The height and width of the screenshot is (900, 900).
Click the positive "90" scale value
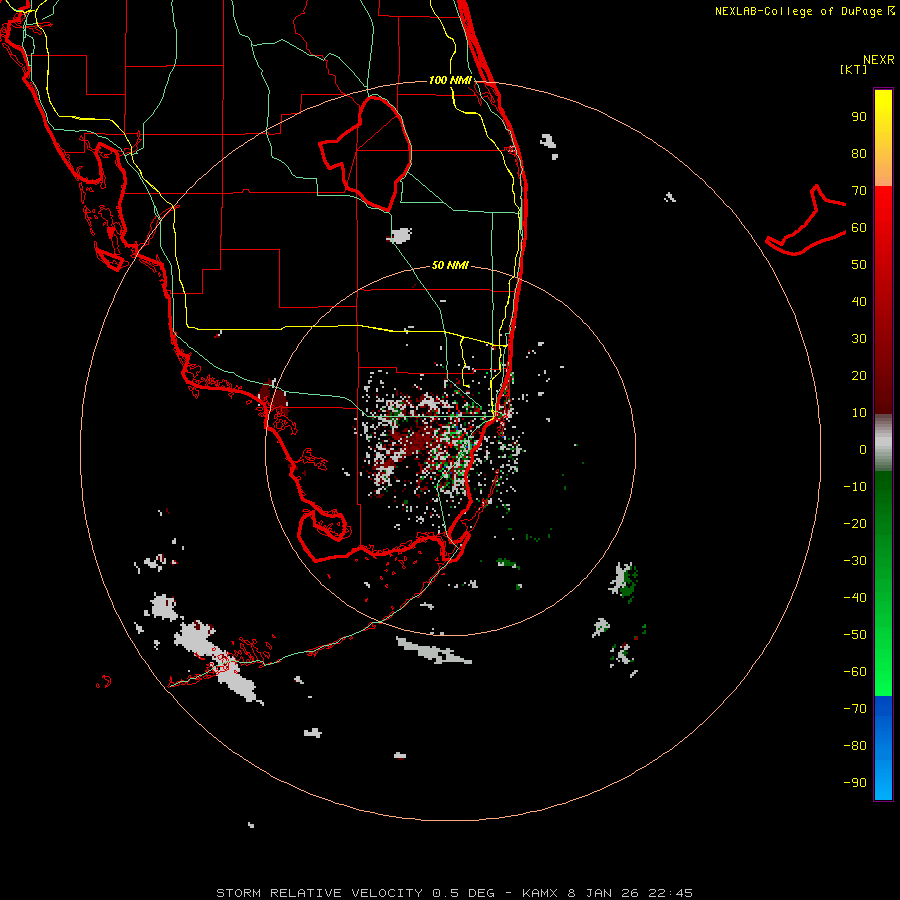pos(859,117)
